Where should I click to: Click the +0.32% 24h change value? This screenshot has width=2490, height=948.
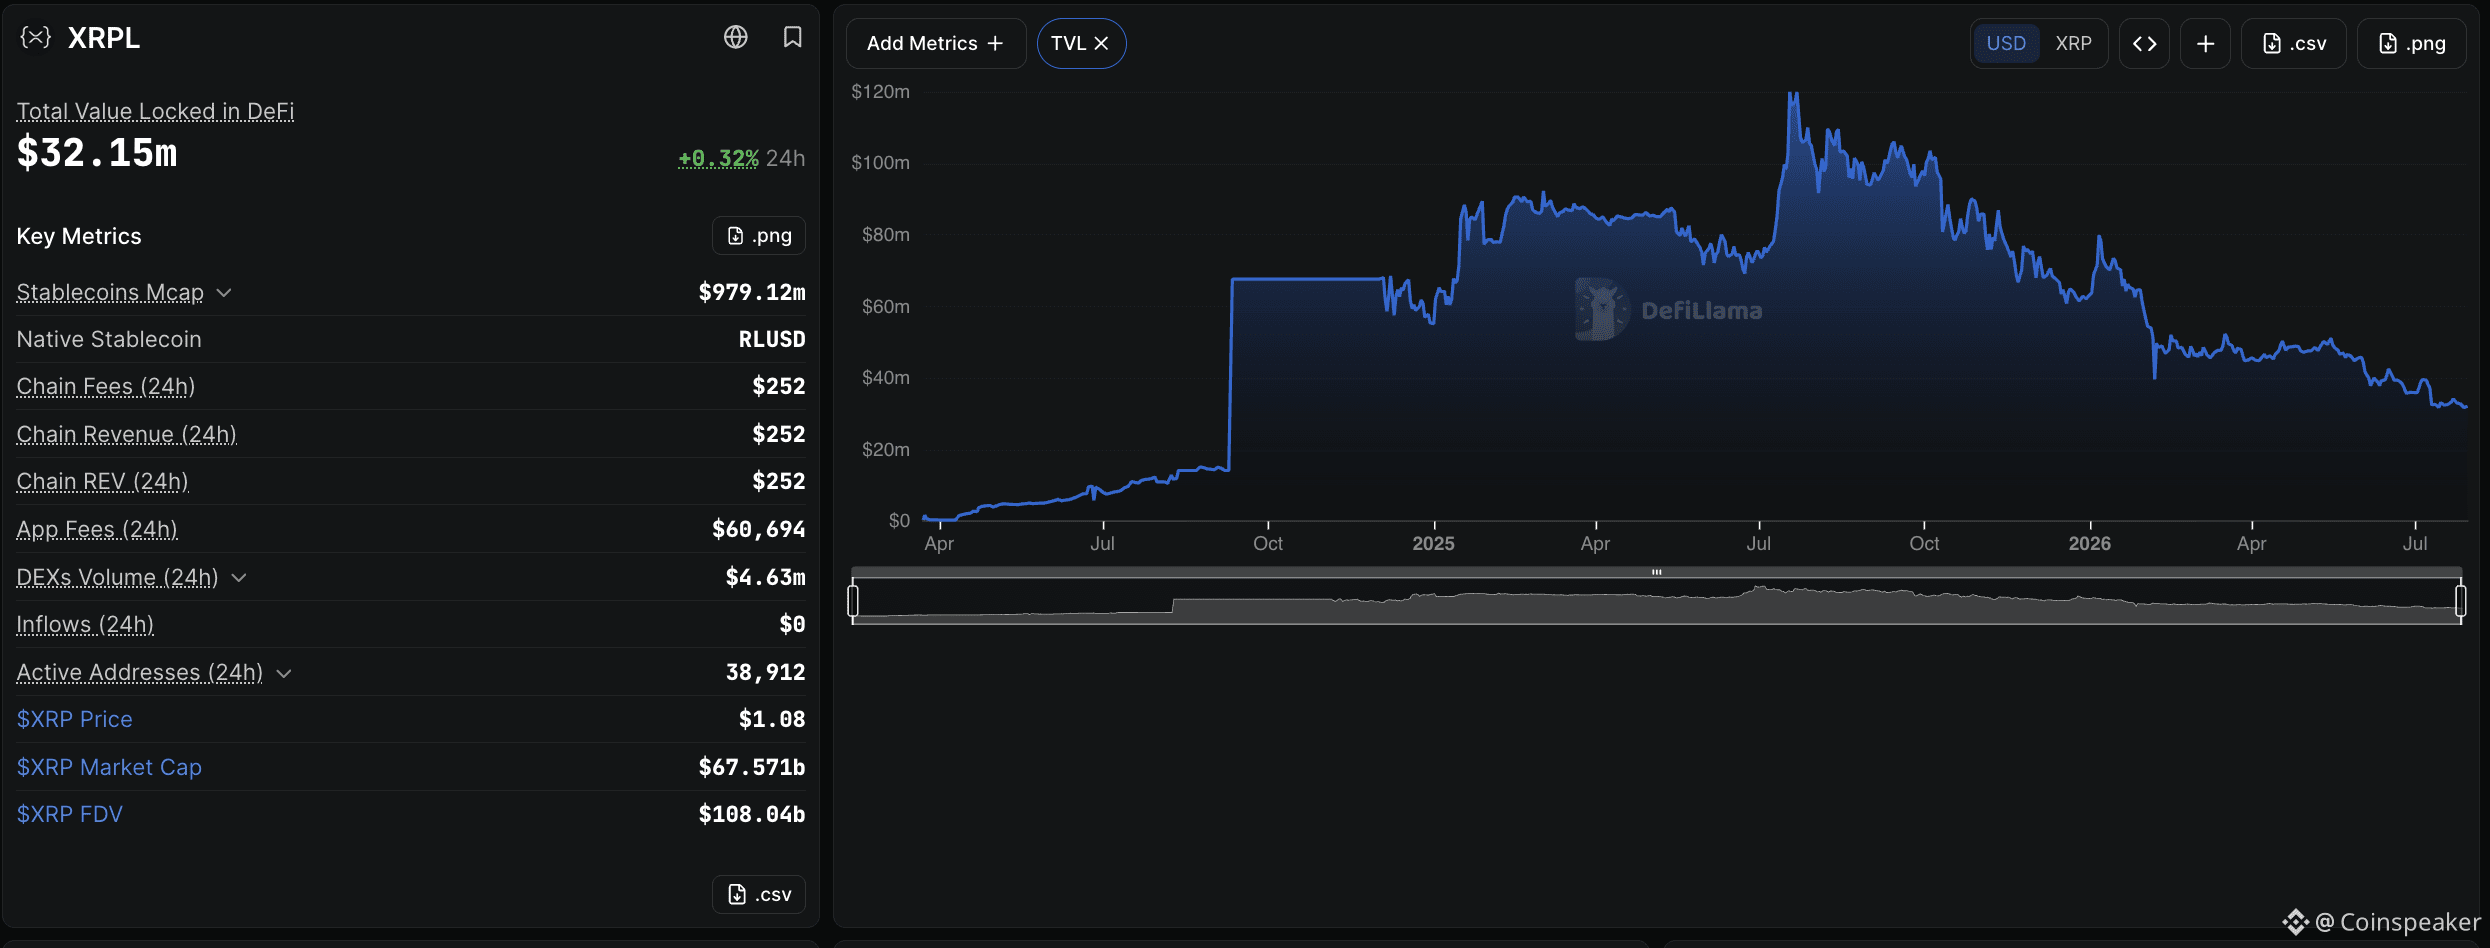click(718, 158)
